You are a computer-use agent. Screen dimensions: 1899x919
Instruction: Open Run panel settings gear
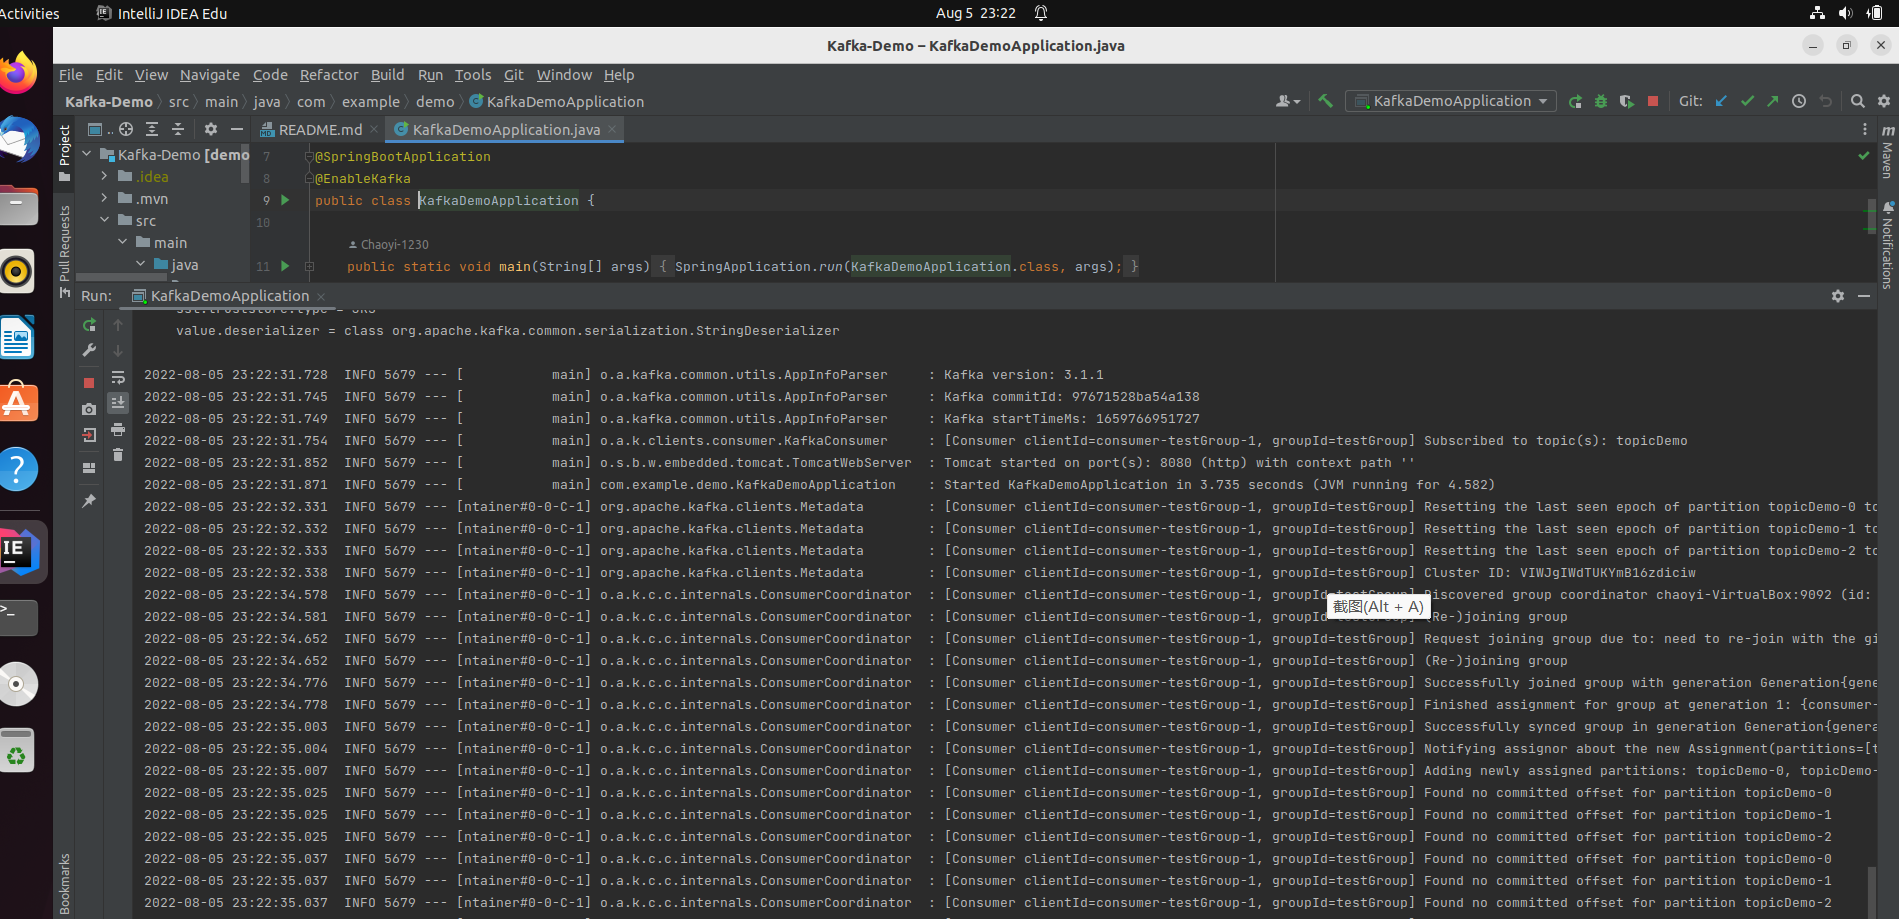click(x=1838, y=296)
